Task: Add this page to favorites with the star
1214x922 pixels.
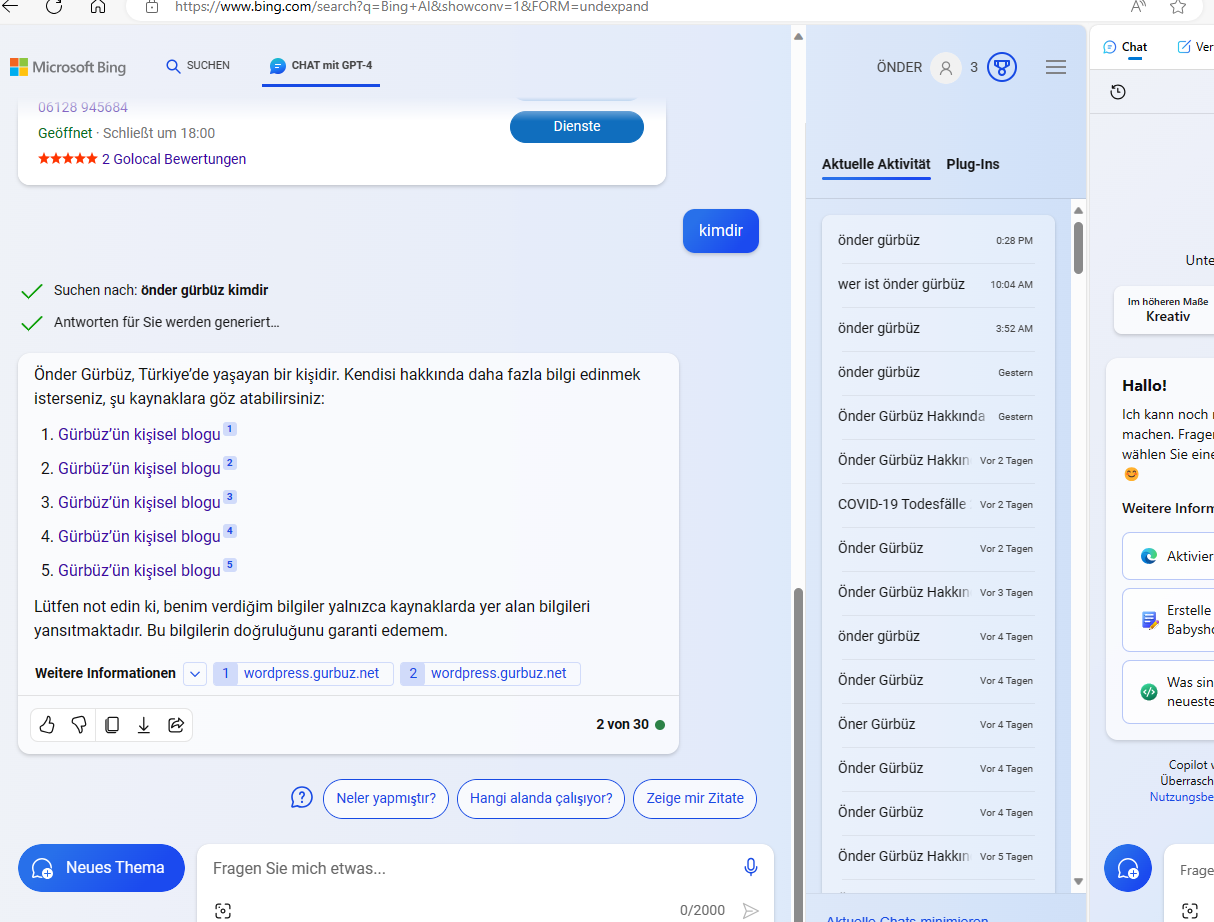Action: point(1178,6)
